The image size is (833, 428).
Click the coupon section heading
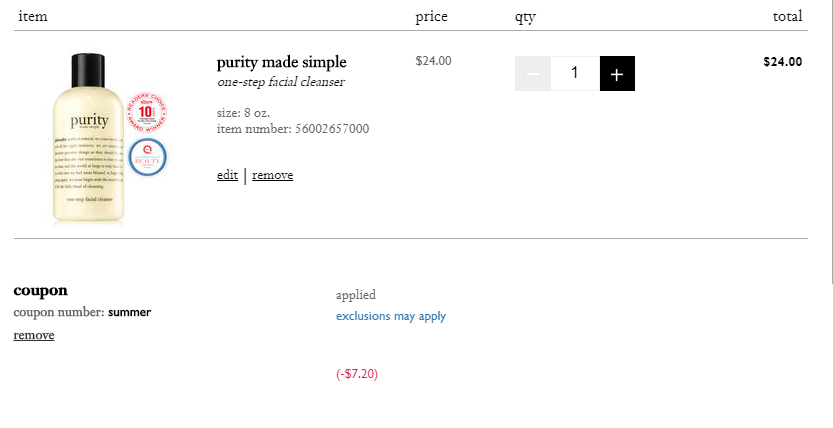click(40, 290)
